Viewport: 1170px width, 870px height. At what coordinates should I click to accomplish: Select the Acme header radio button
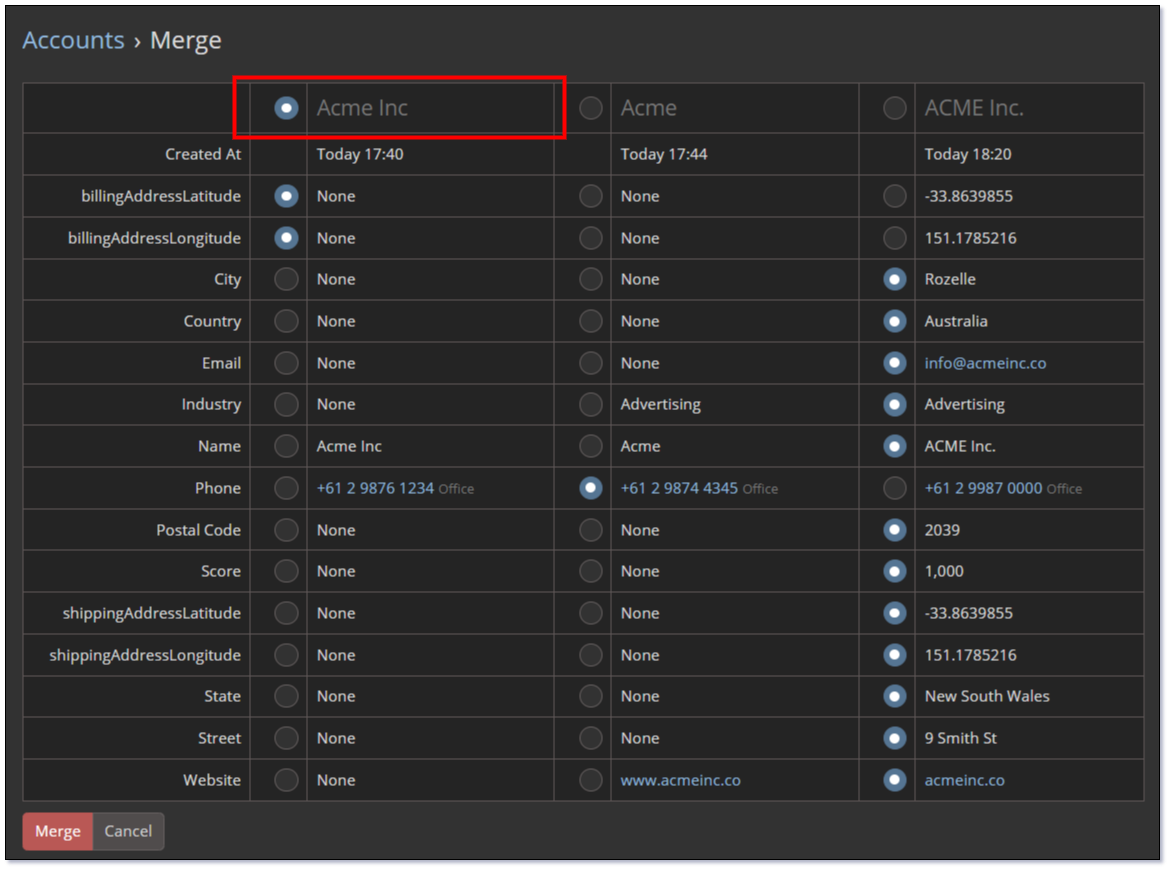pyautogui.click(x=590, y=108)
